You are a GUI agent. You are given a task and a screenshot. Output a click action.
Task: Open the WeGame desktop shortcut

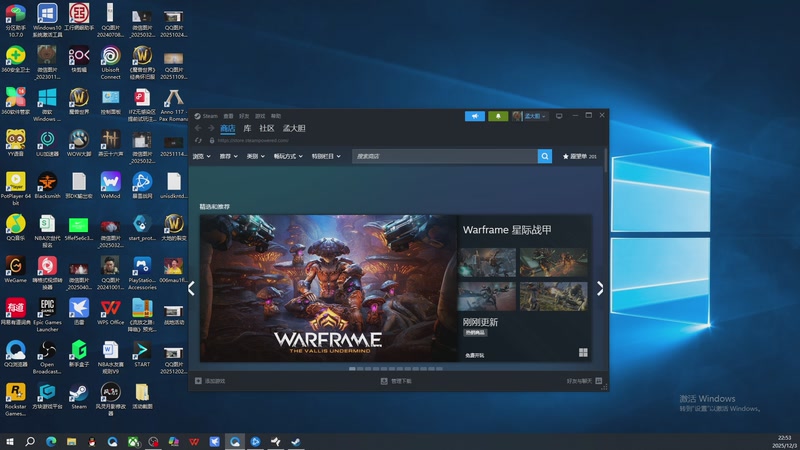[x=15, y=269]
